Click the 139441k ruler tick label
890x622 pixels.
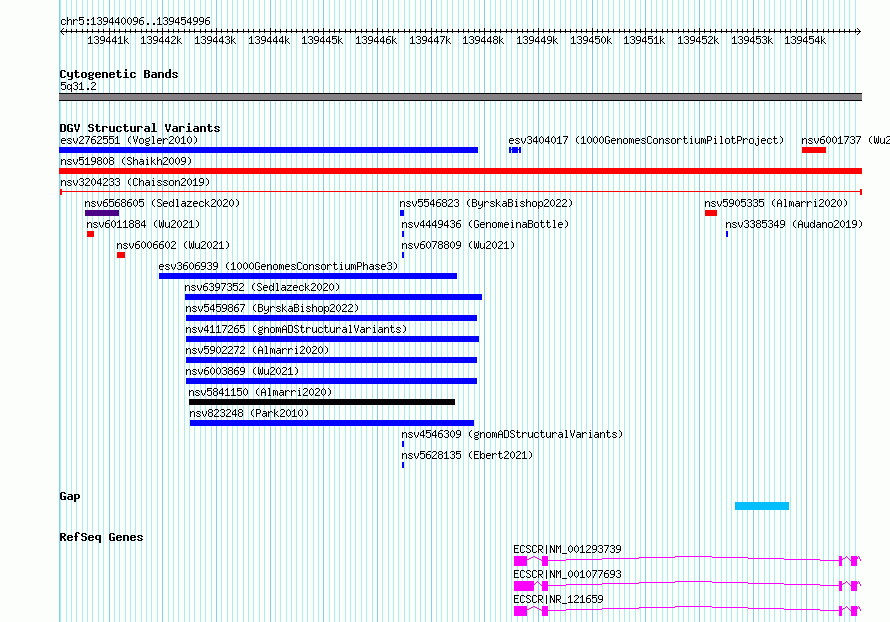tap(108, 40)
